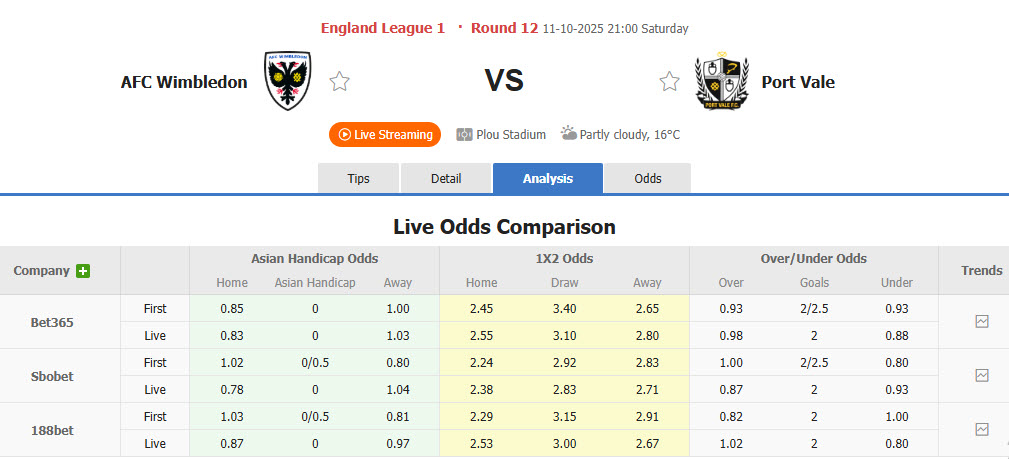
Task: Click the Bet365 company row label
Action: click(x=52, y=322)
